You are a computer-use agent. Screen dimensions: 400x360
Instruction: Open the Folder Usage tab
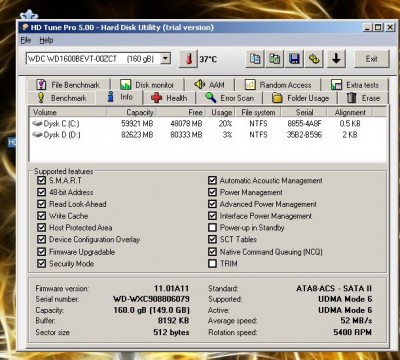coord(300,98)
